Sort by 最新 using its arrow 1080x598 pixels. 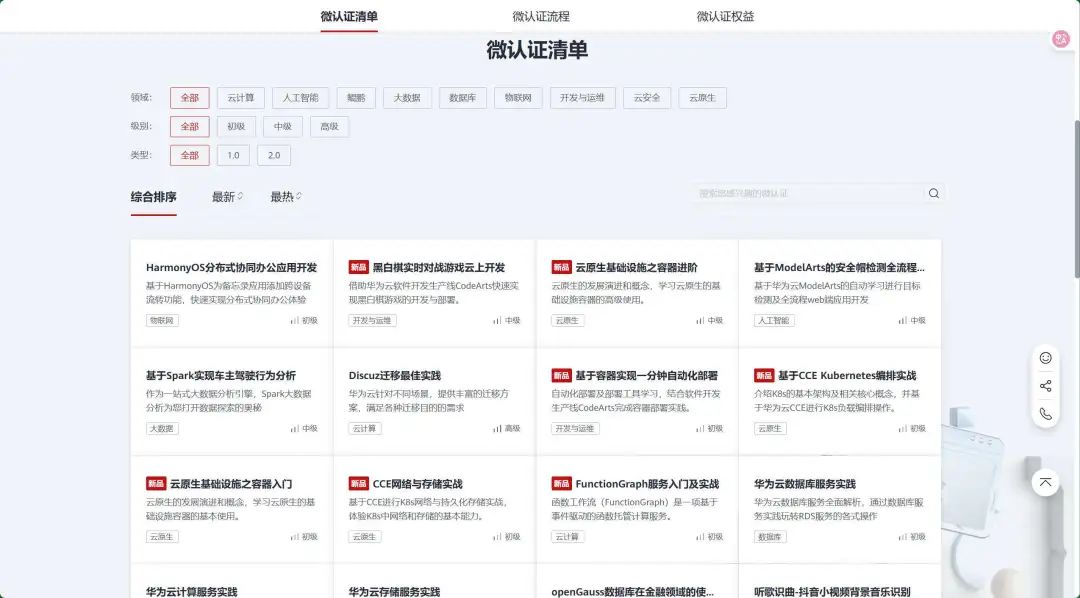240,196
